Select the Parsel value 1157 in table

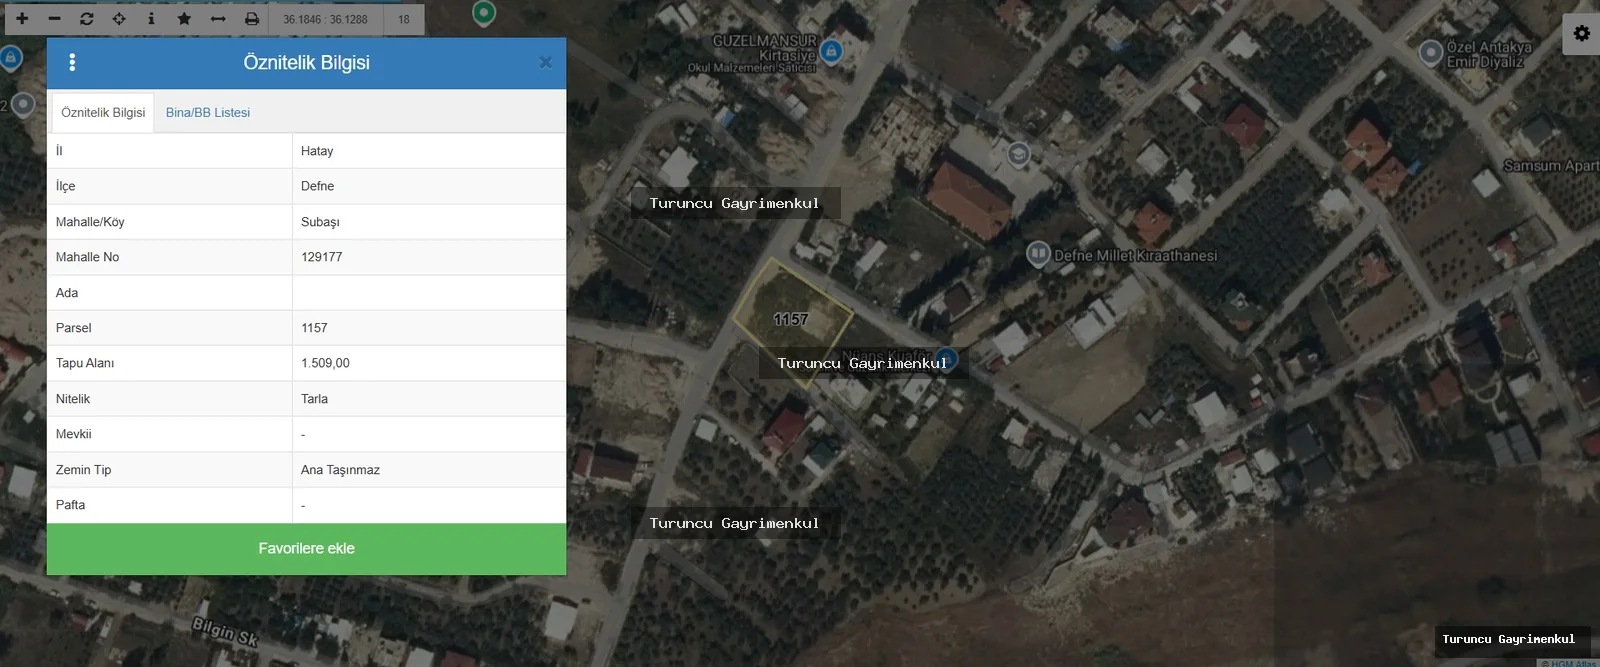(314, 328)
